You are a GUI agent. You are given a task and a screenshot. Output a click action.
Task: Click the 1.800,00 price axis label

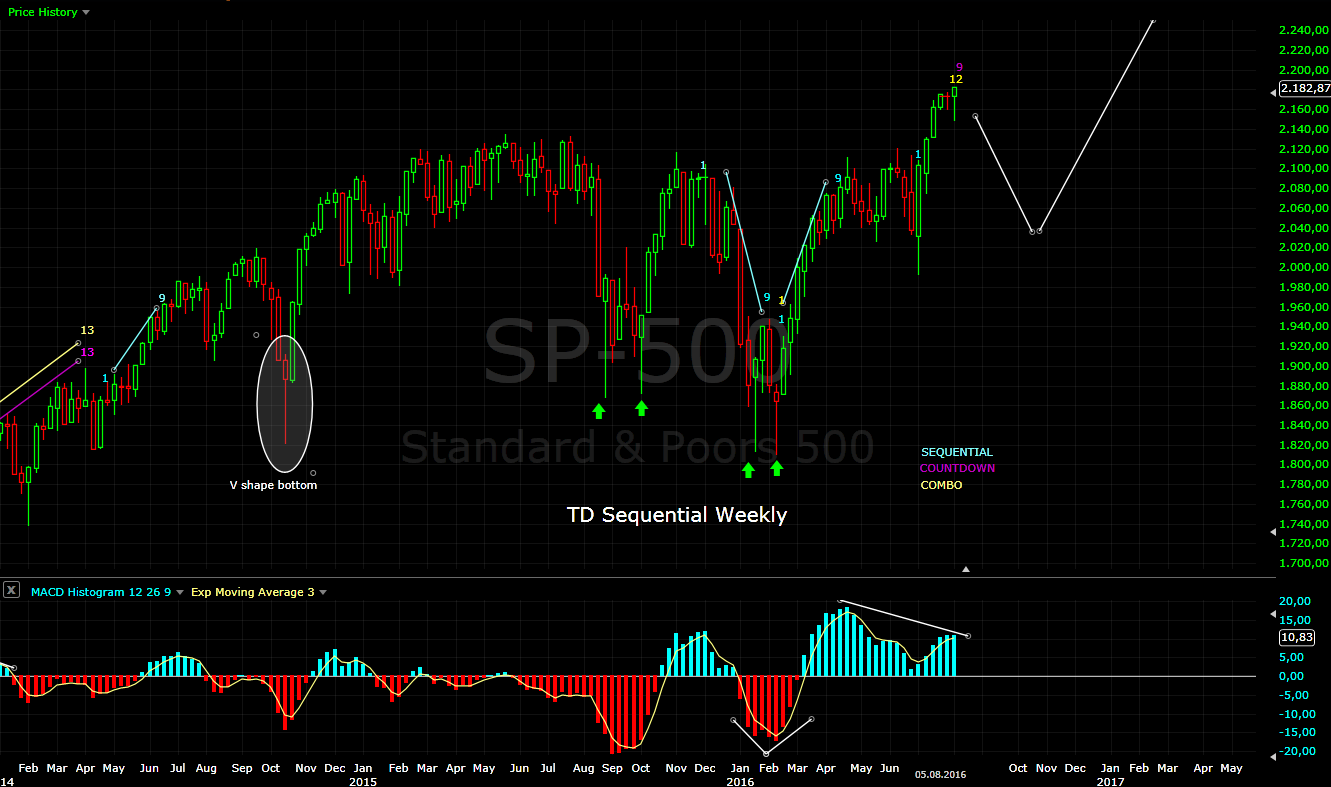(1304, 465)
